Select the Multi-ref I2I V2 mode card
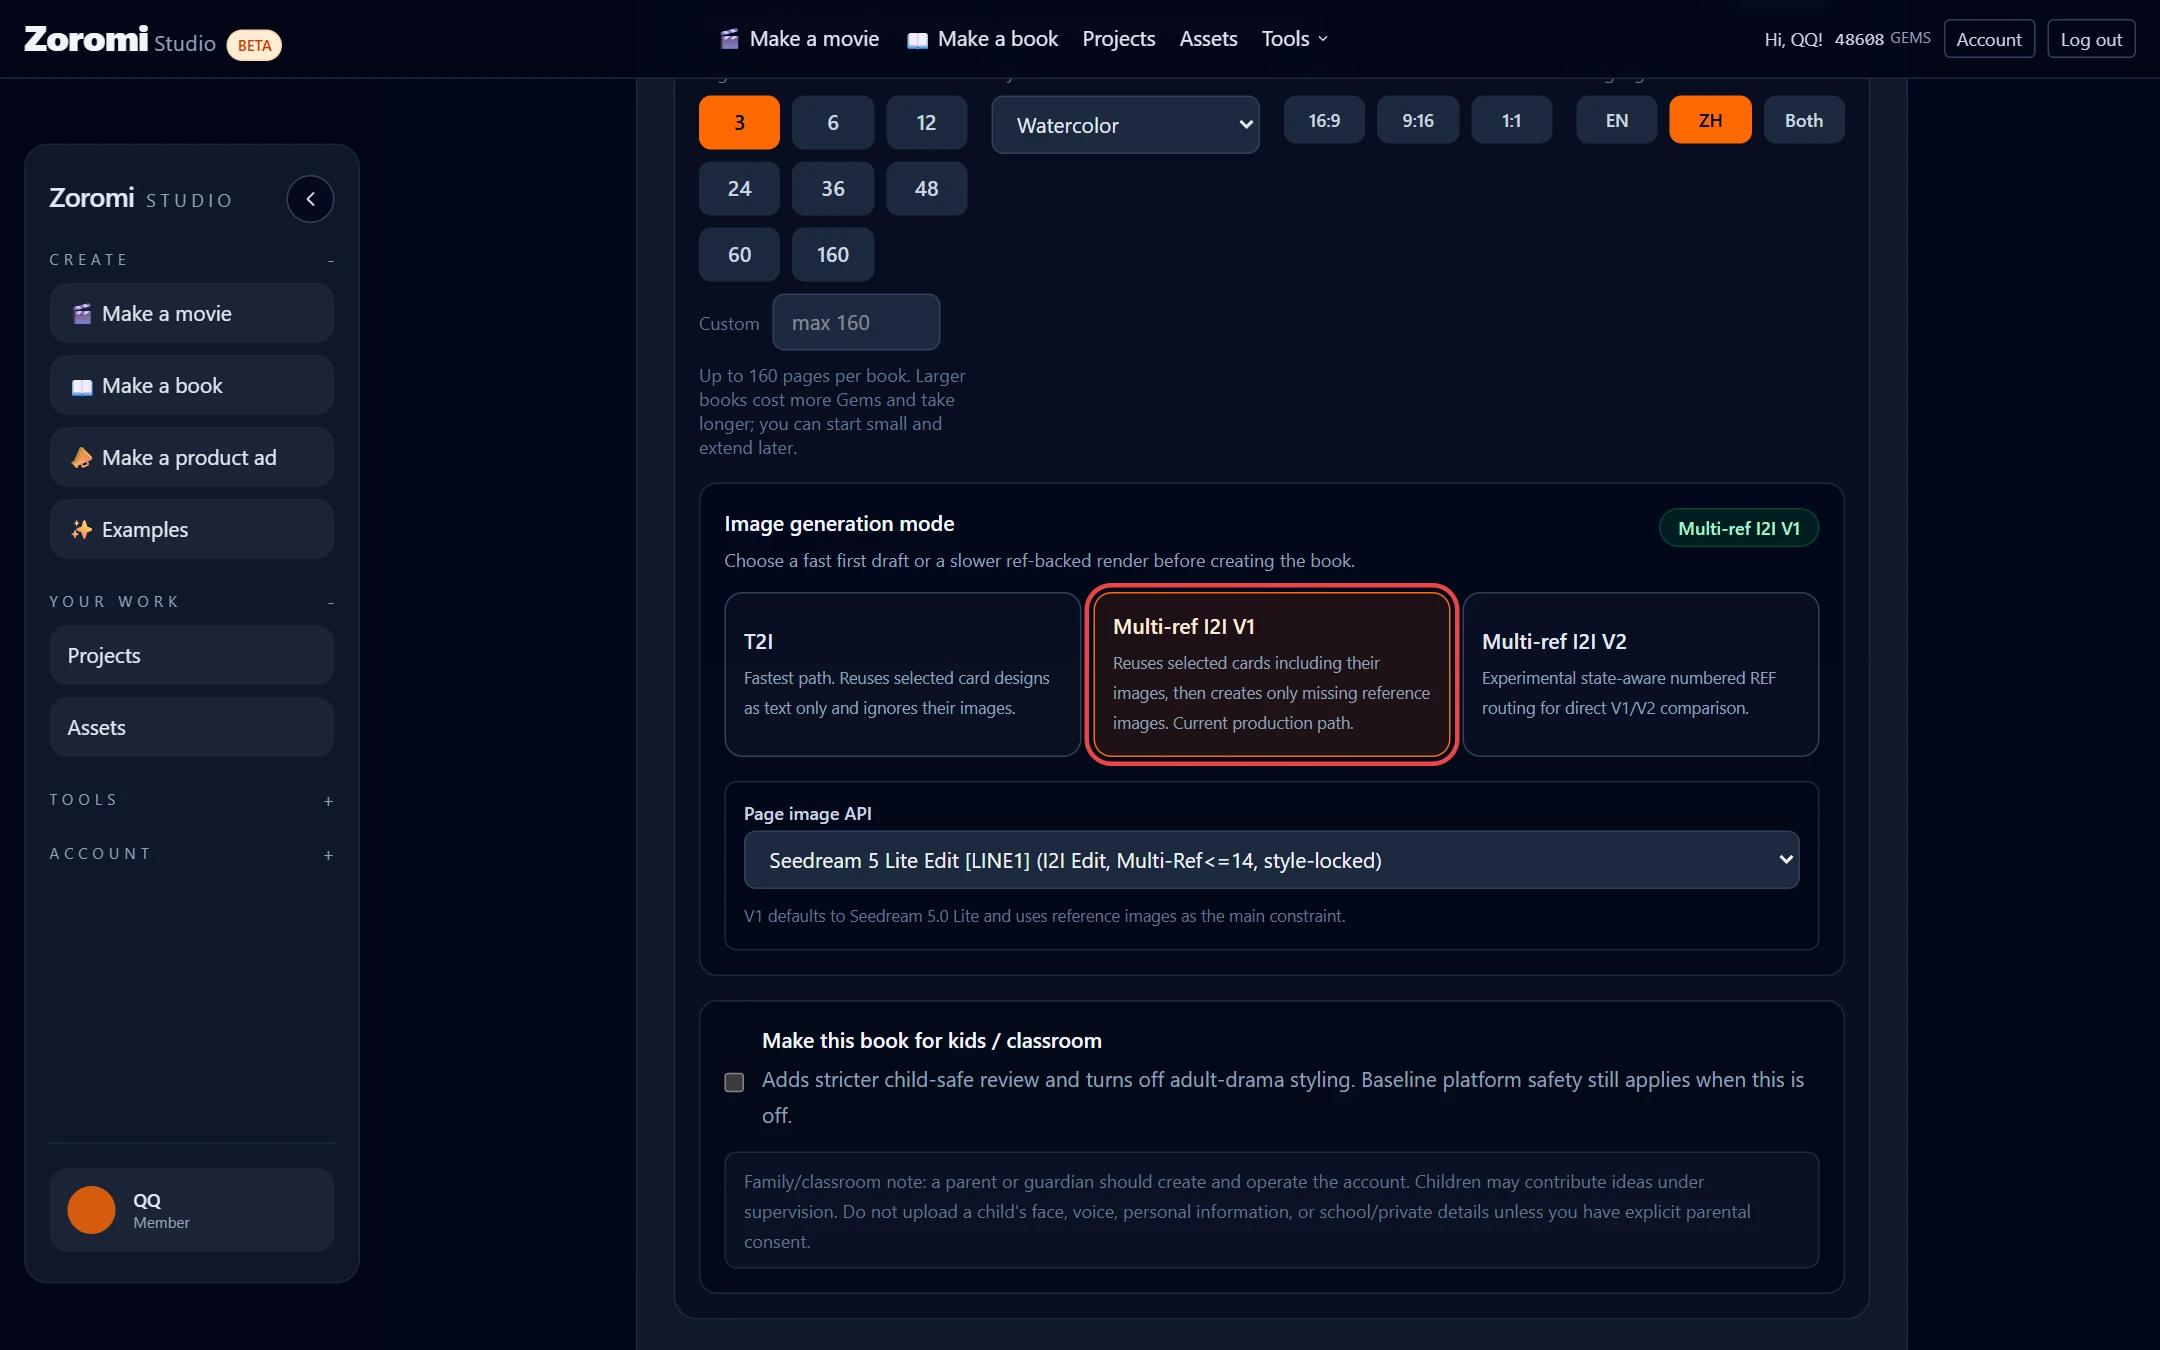The height and width of the screenshot is (1350, 2160). (1640, 674)
